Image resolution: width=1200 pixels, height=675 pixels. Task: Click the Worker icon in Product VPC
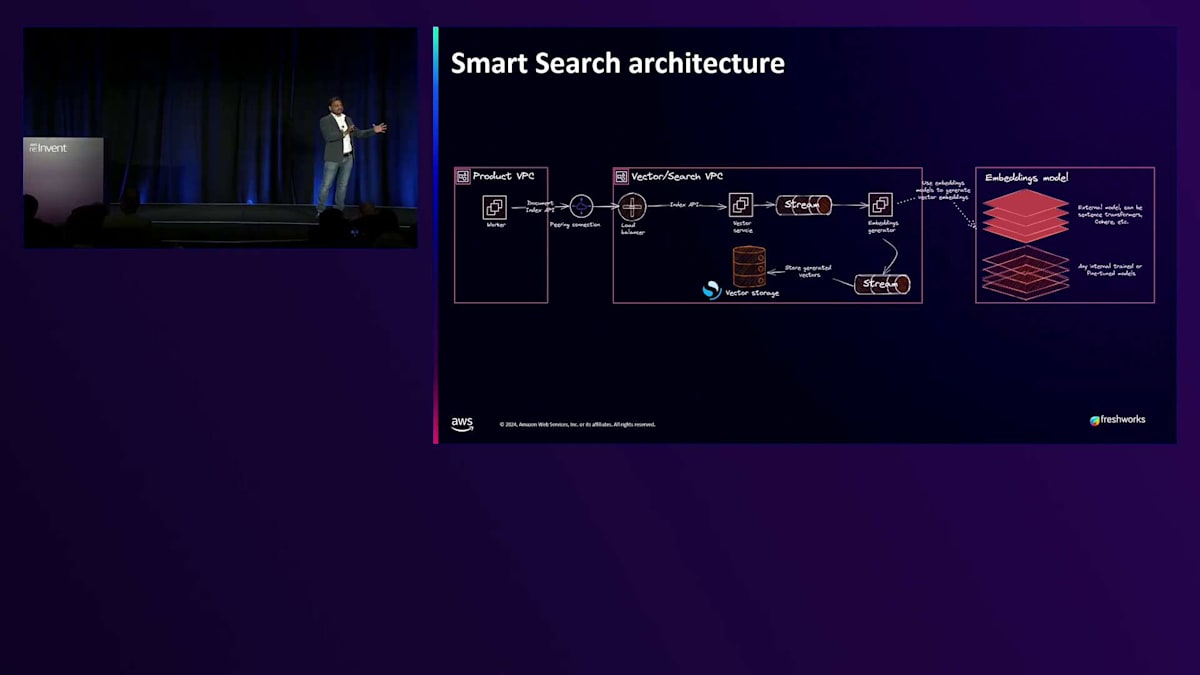click(495, 207)
